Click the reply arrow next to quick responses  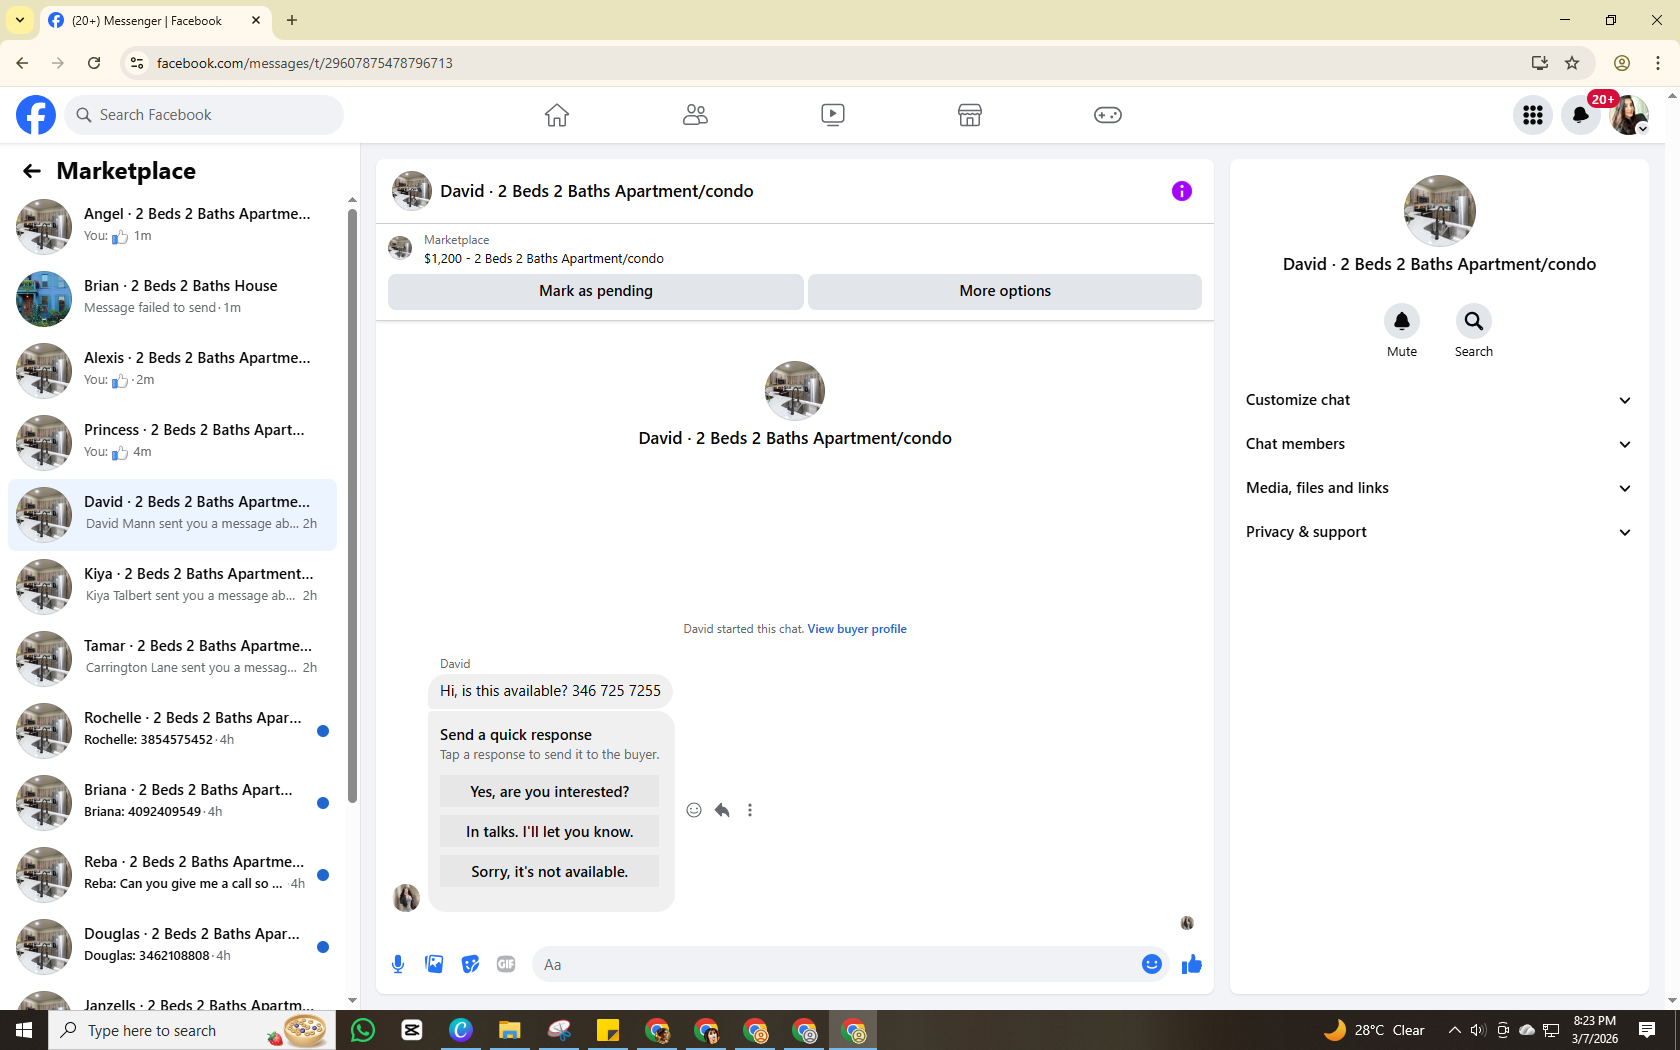(x=722, y=810)
